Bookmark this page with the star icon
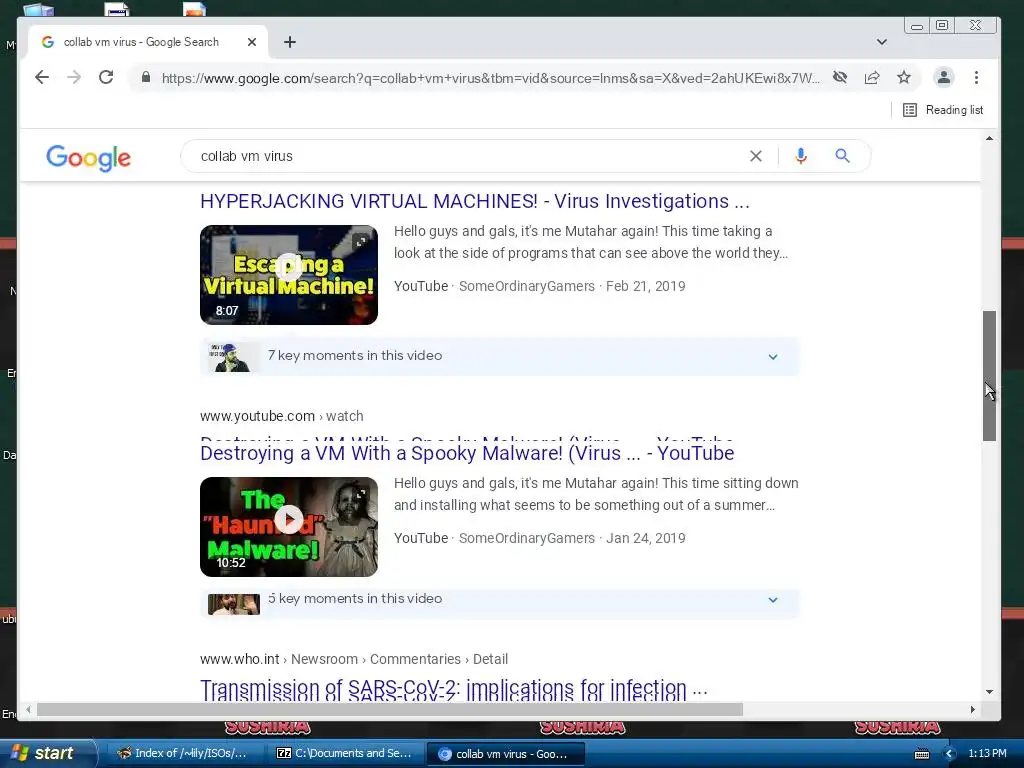This screenshot has height=768, width=1024. [x=904, y=78]
